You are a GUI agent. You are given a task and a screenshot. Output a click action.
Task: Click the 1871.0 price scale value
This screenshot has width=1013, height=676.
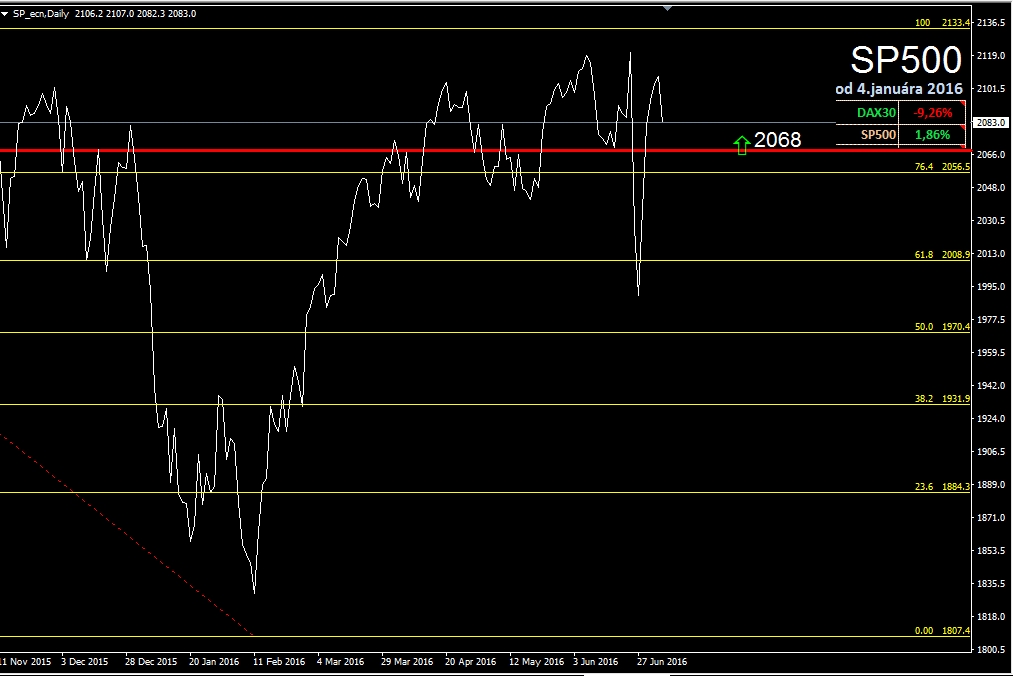pos(991,517)
